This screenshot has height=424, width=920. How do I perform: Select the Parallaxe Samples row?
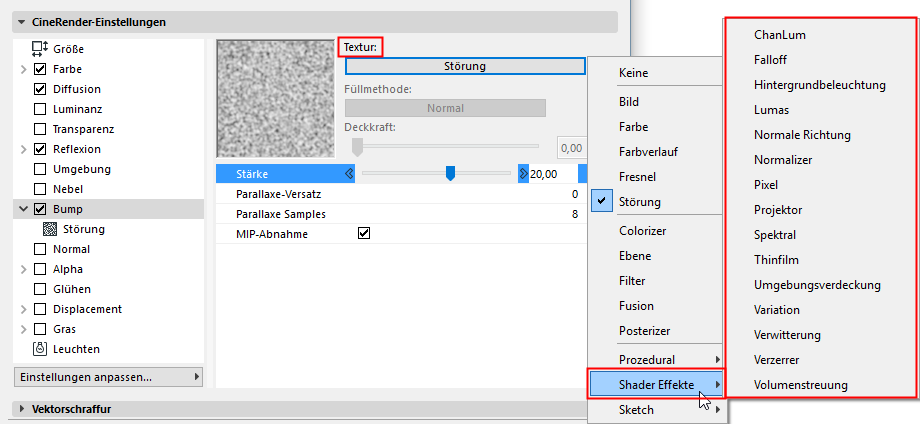click(401, 214)
